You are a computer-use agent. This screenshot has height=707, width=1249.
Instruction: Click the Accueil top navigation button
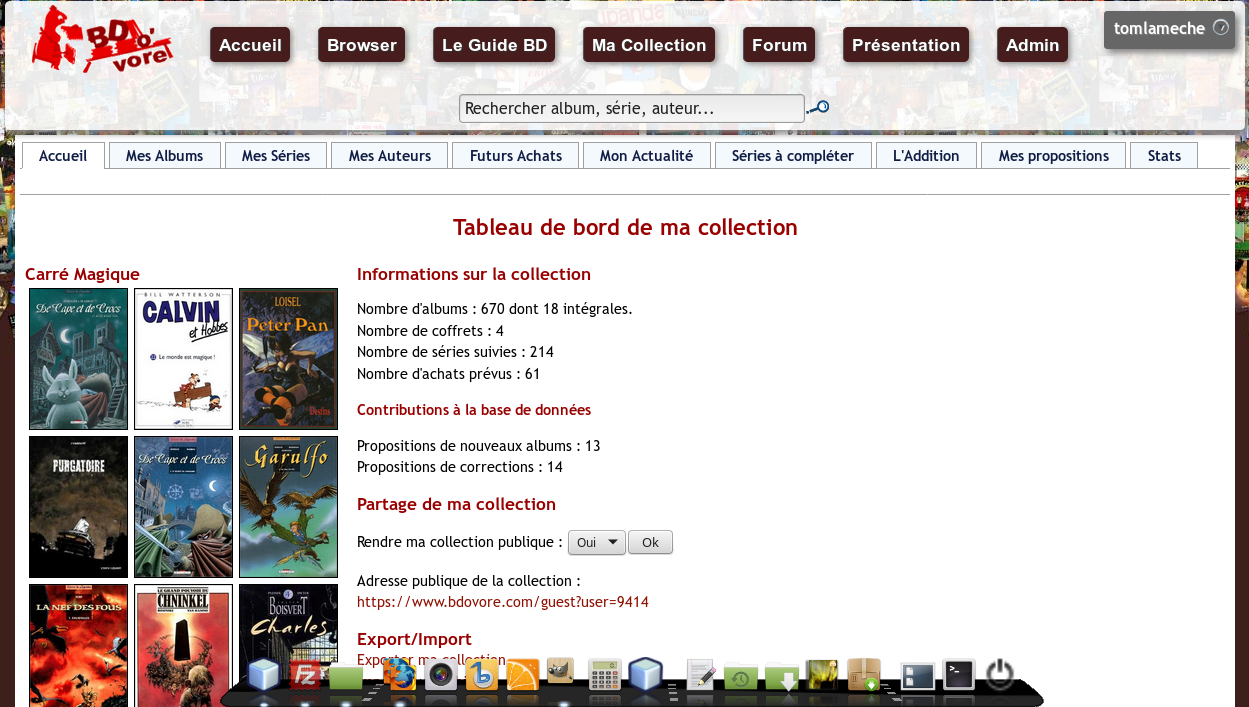pos(250,45)
